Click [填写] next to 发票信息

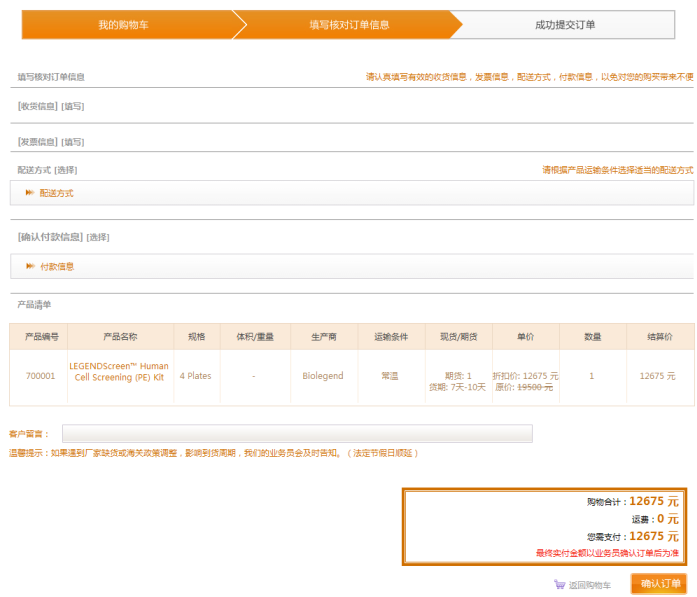point(73,142)
